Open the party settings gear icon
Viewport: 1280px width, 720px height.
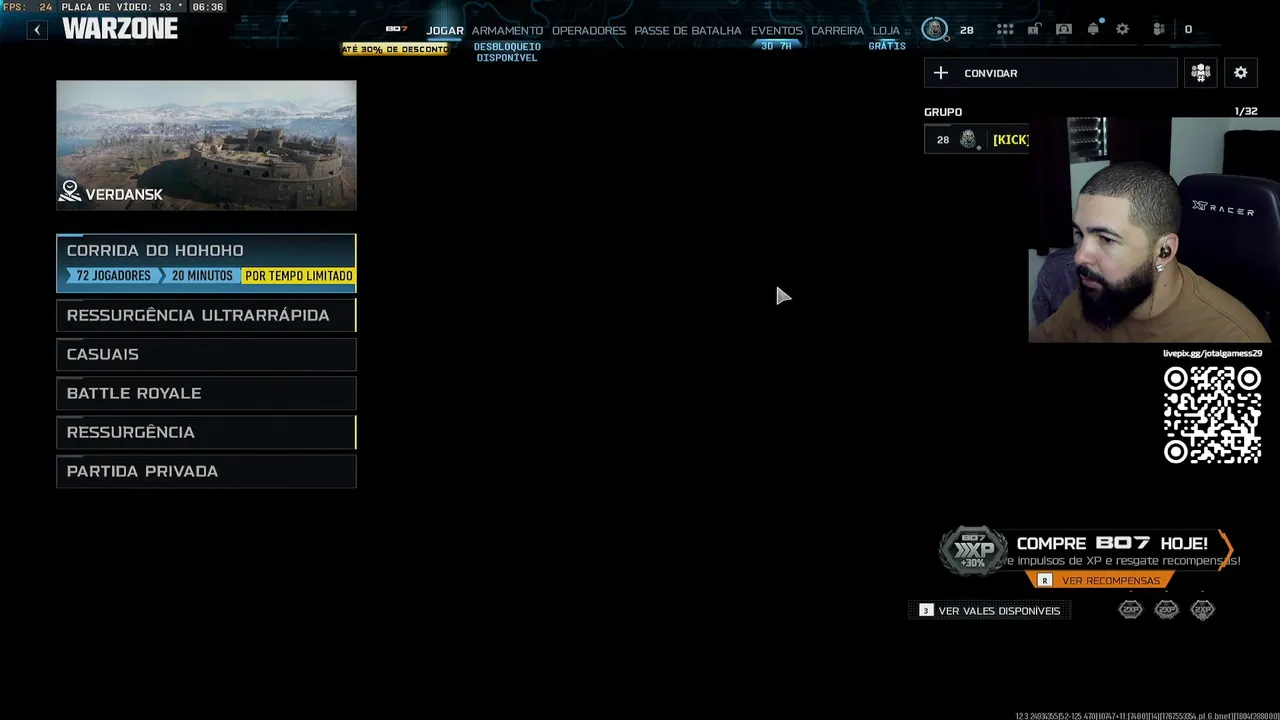[1241, 73]
